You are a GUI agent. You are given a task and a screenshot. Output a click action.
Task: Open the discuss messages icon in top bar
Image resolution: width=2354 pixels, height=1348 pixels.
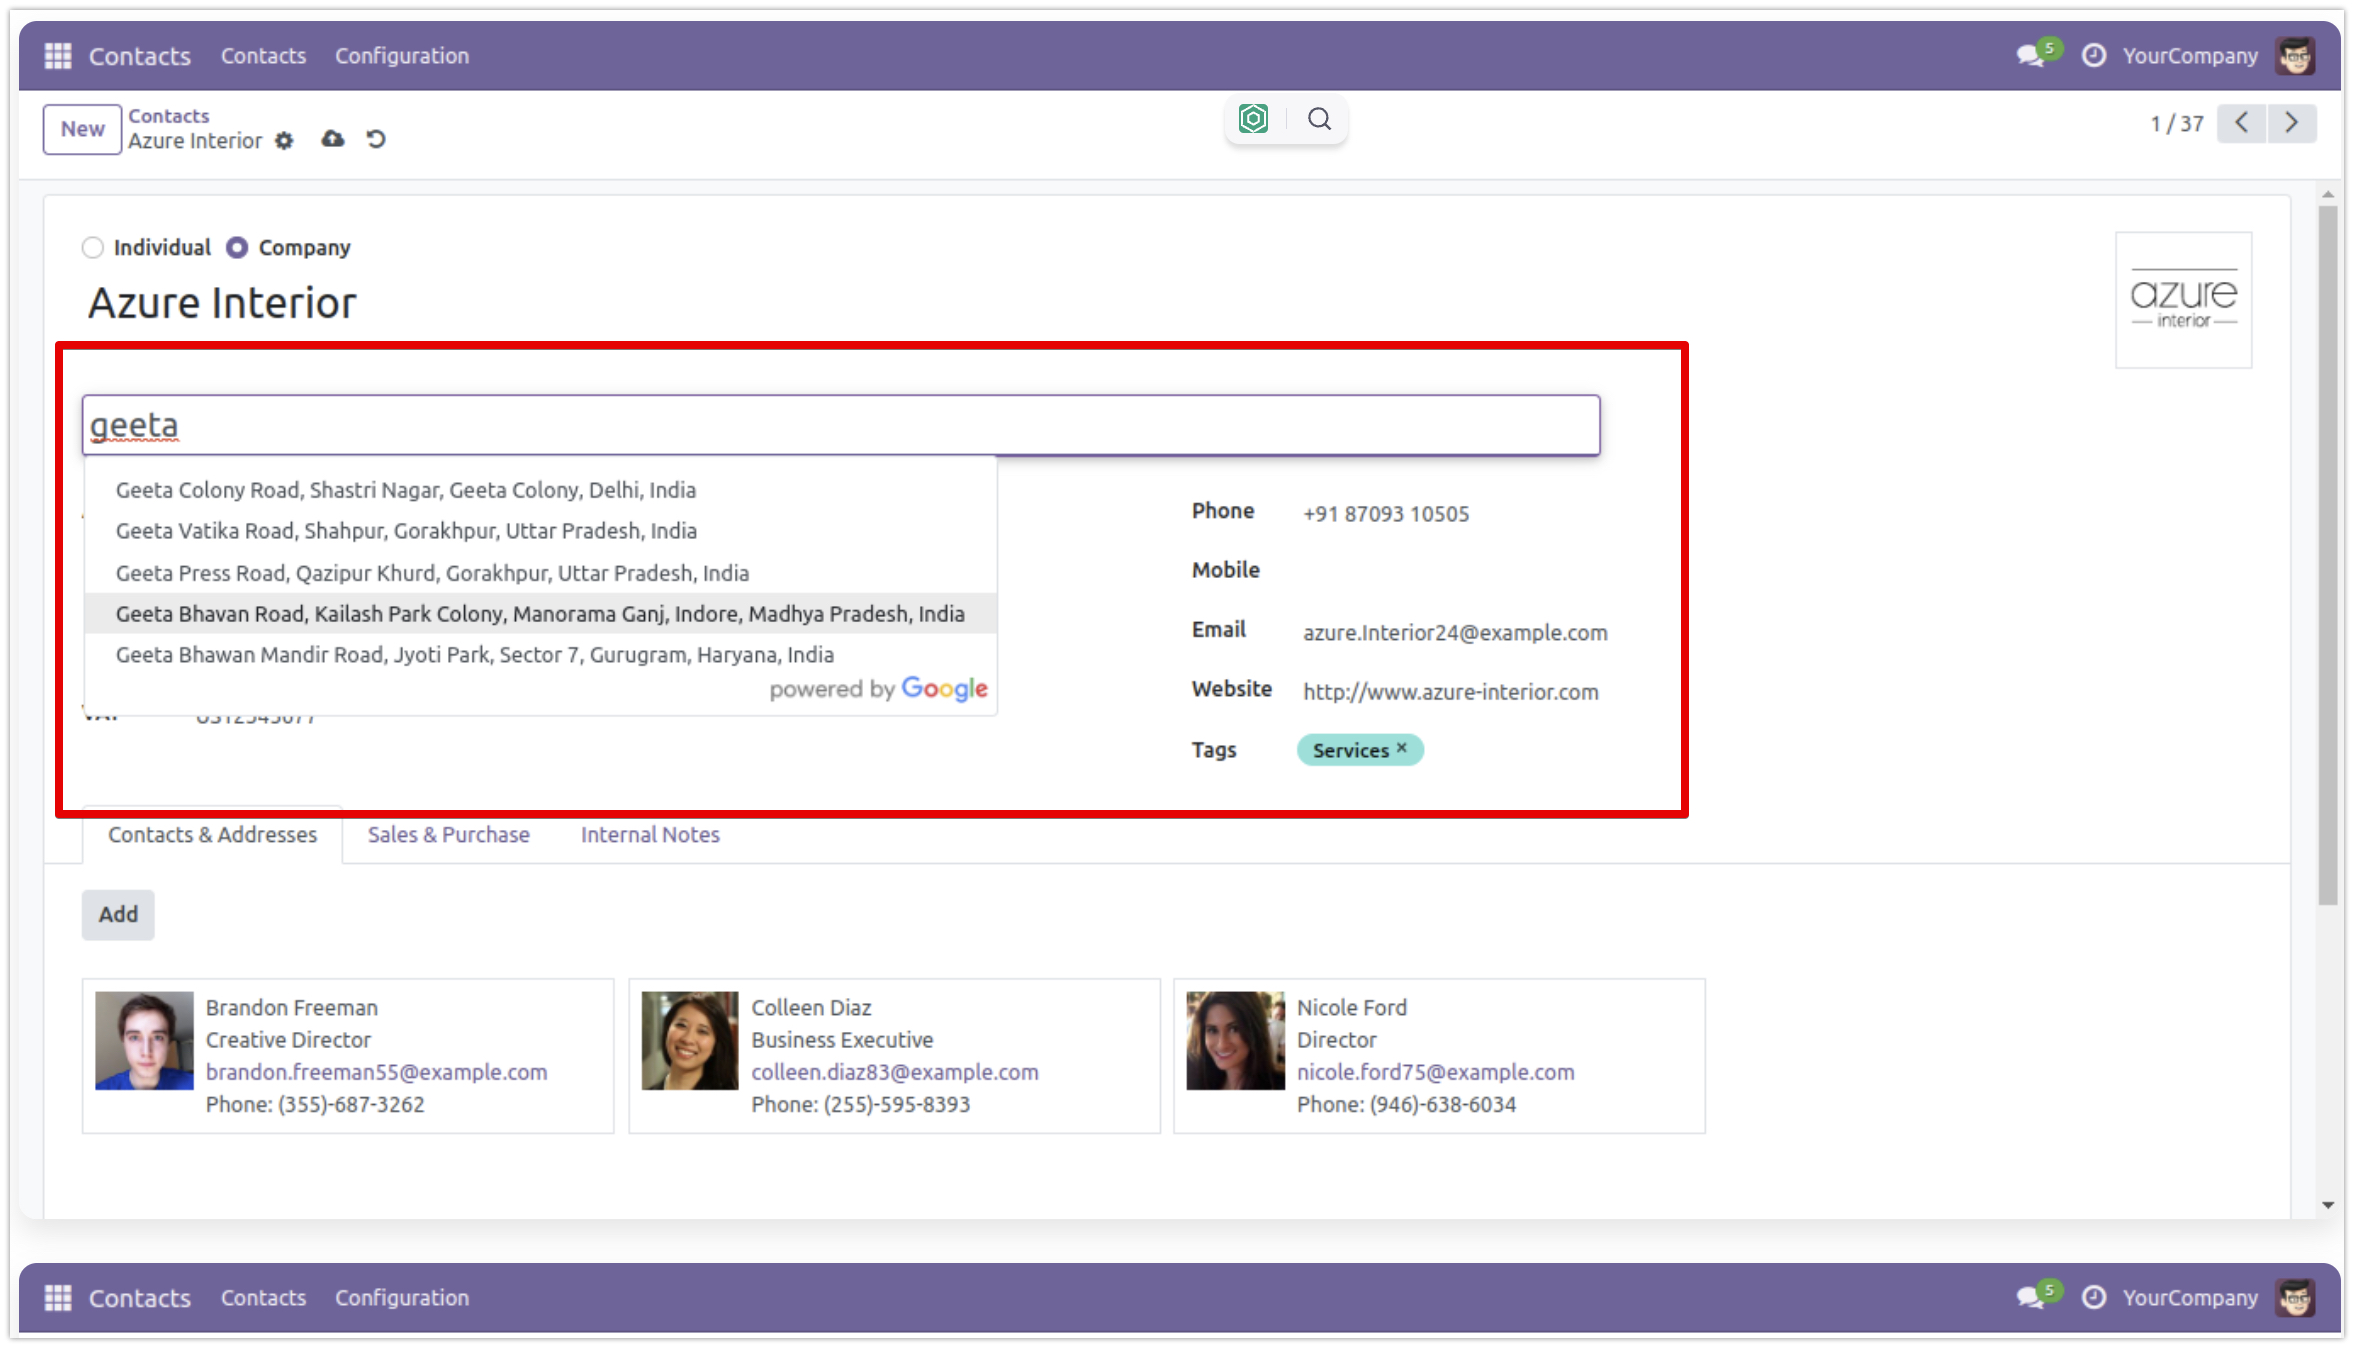tap(2030, 55)
